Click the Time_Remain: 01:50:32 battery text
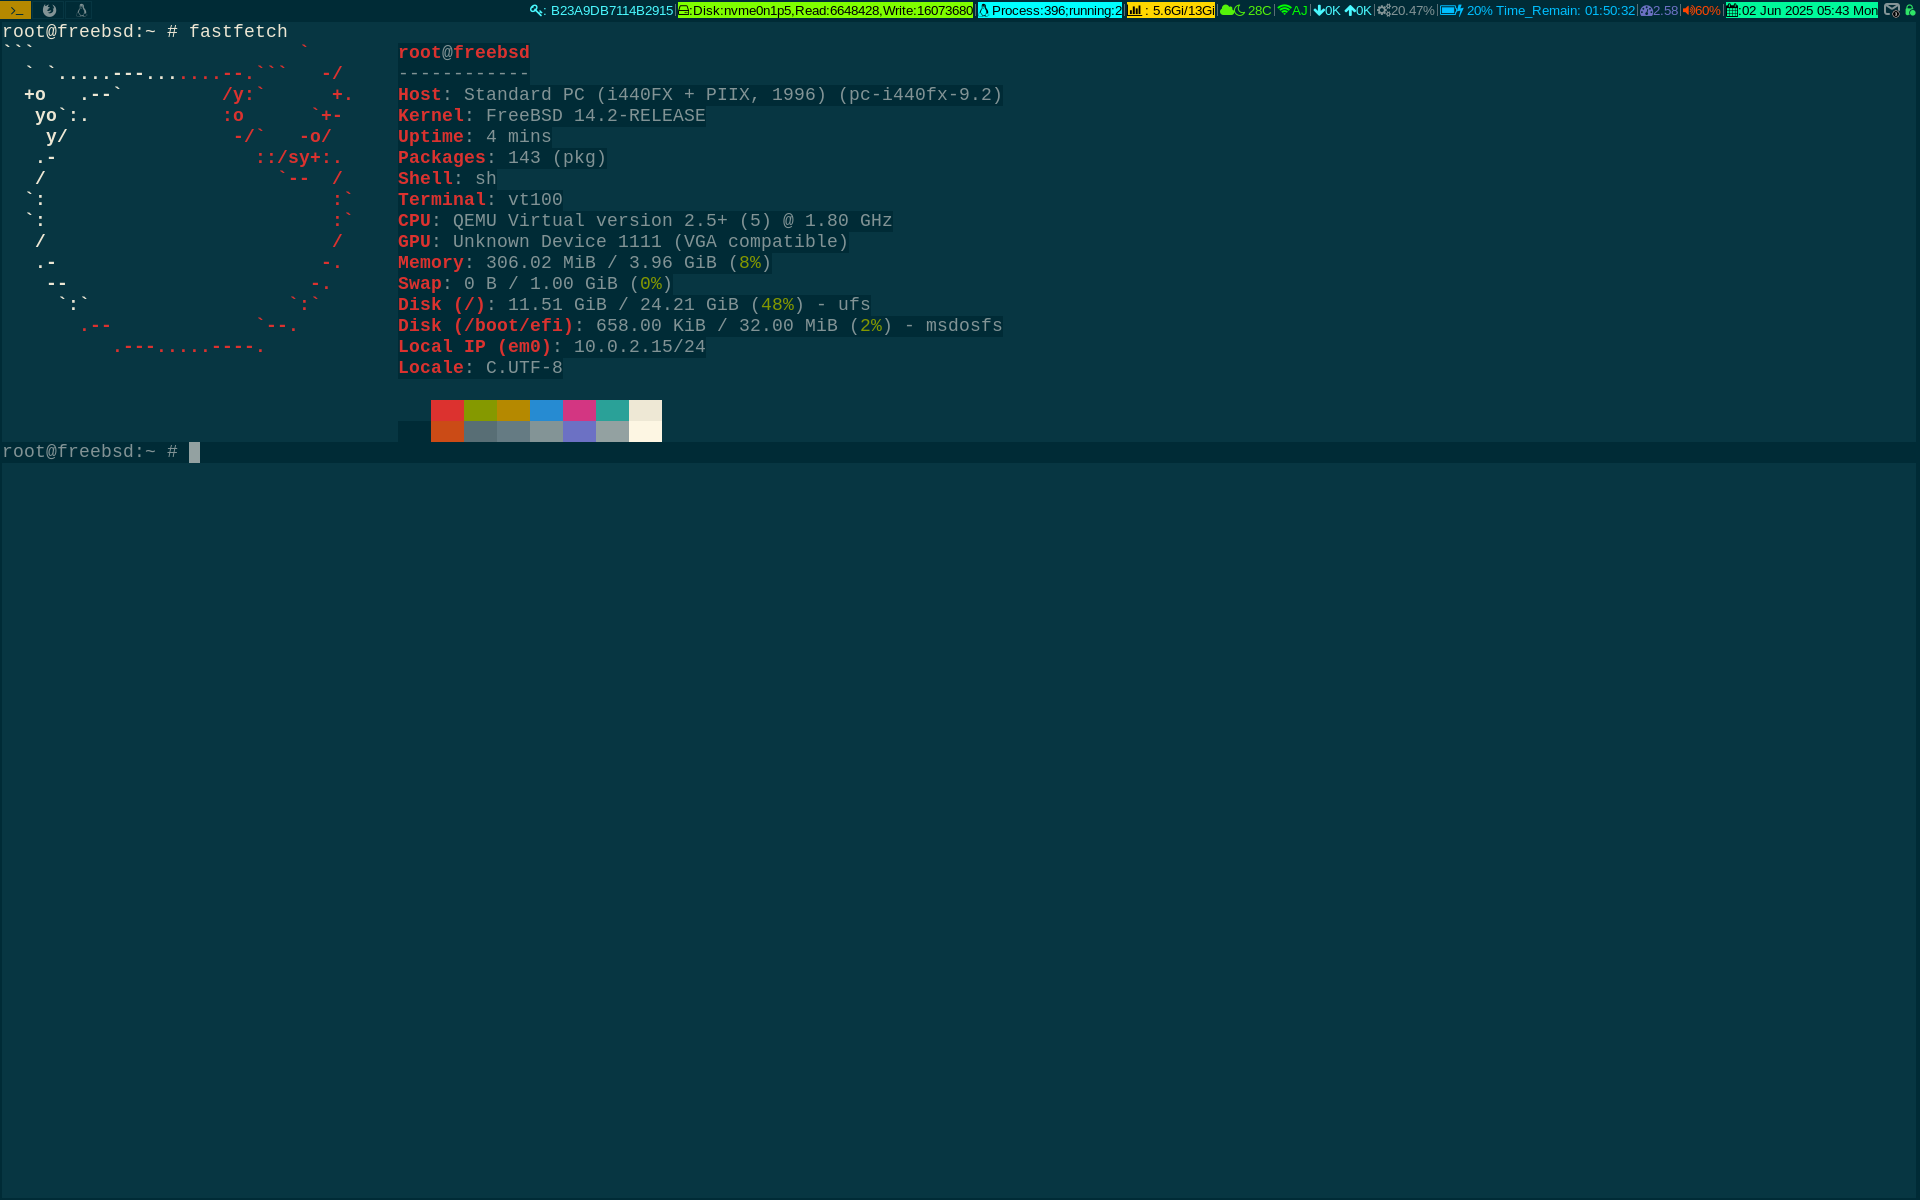 1565,10
